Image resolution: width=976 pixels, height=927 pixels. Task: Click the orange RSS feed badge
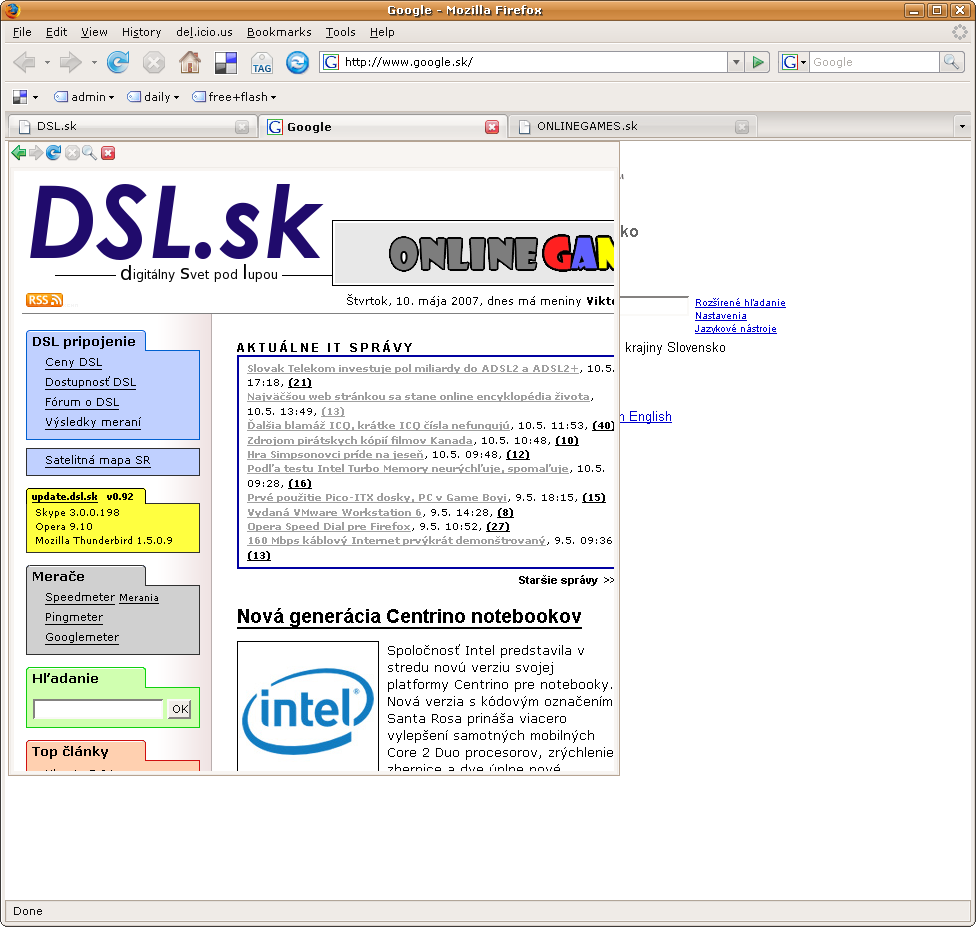(44, 299)
